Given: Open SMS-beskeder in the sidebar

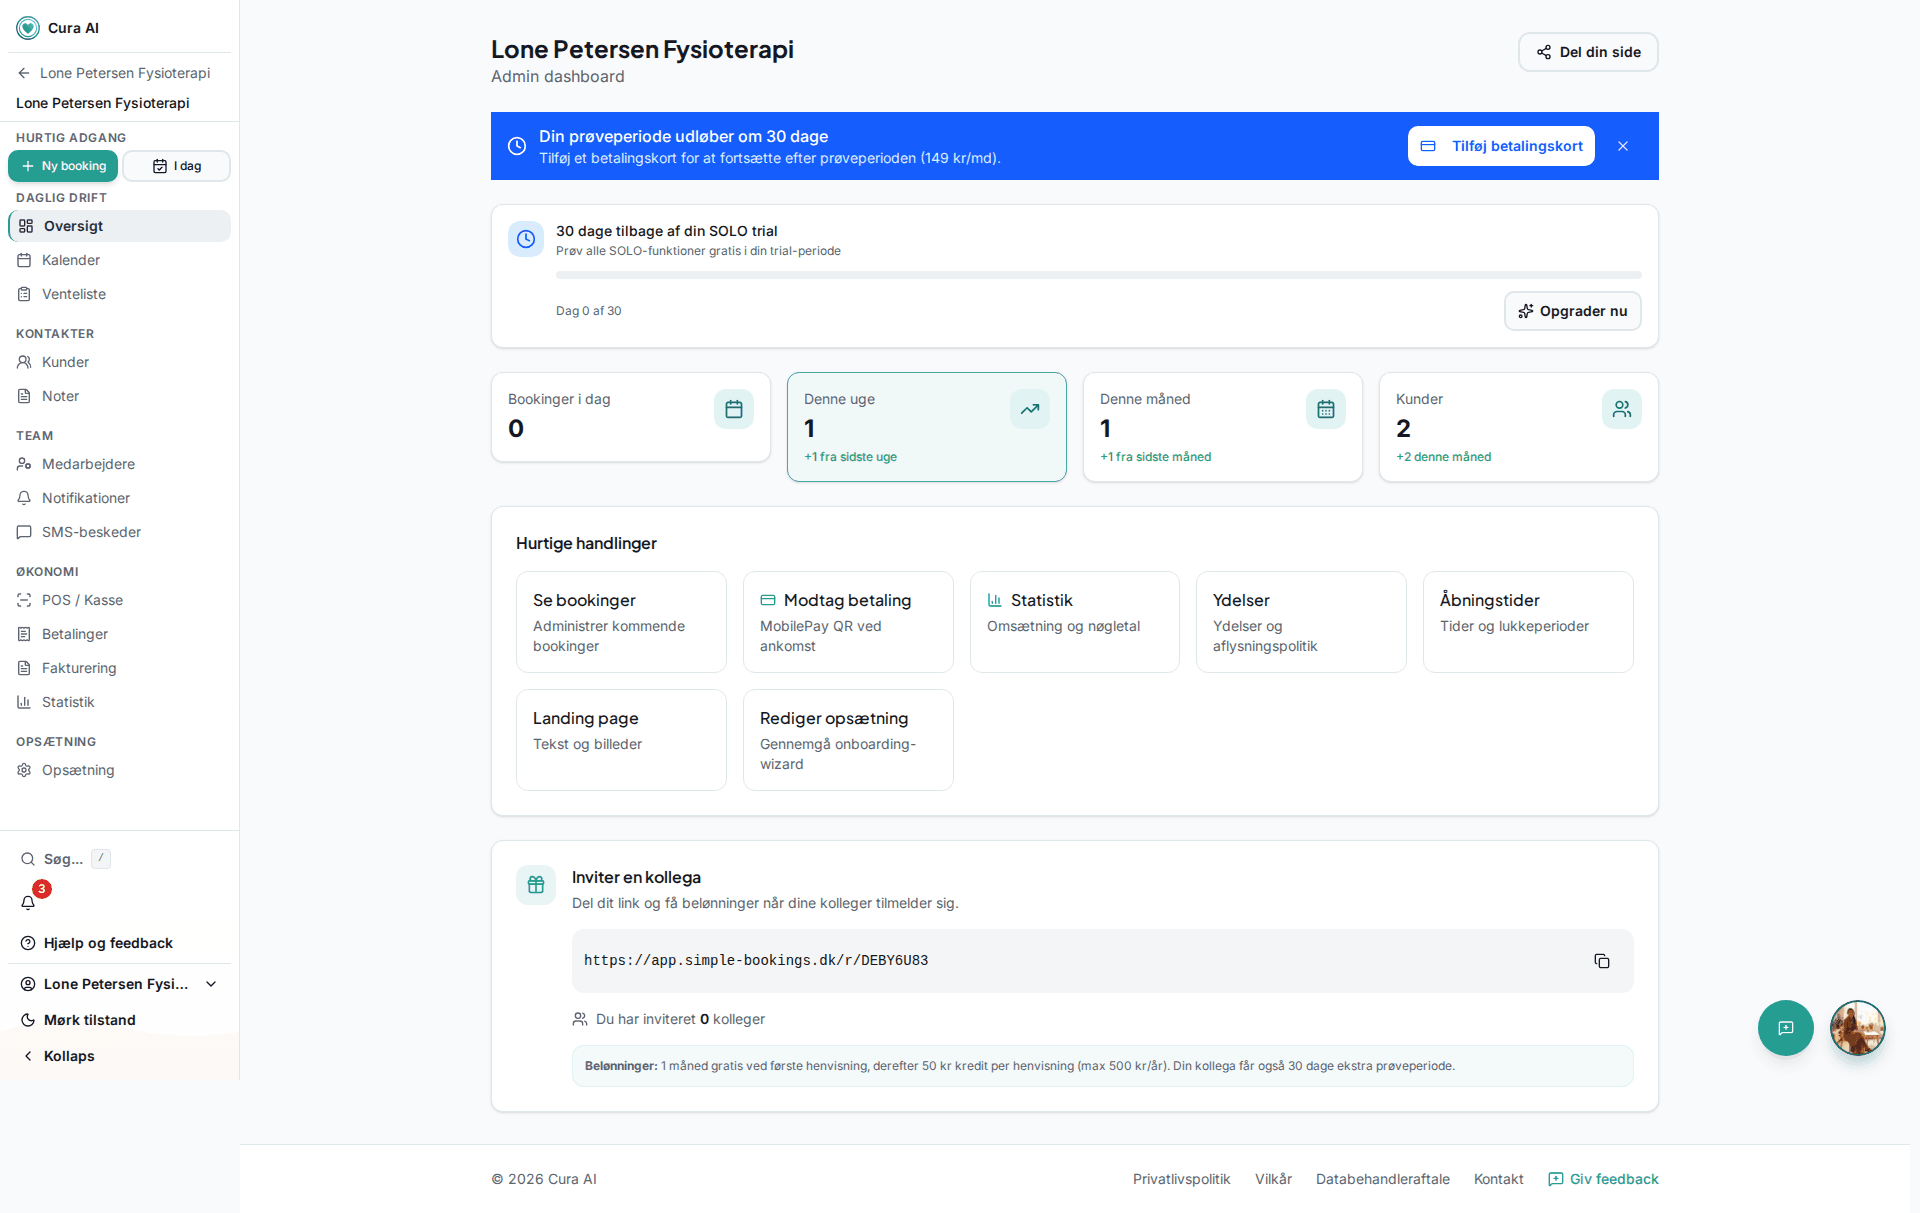Looking at the screenshot, I should tap(120, 532).
